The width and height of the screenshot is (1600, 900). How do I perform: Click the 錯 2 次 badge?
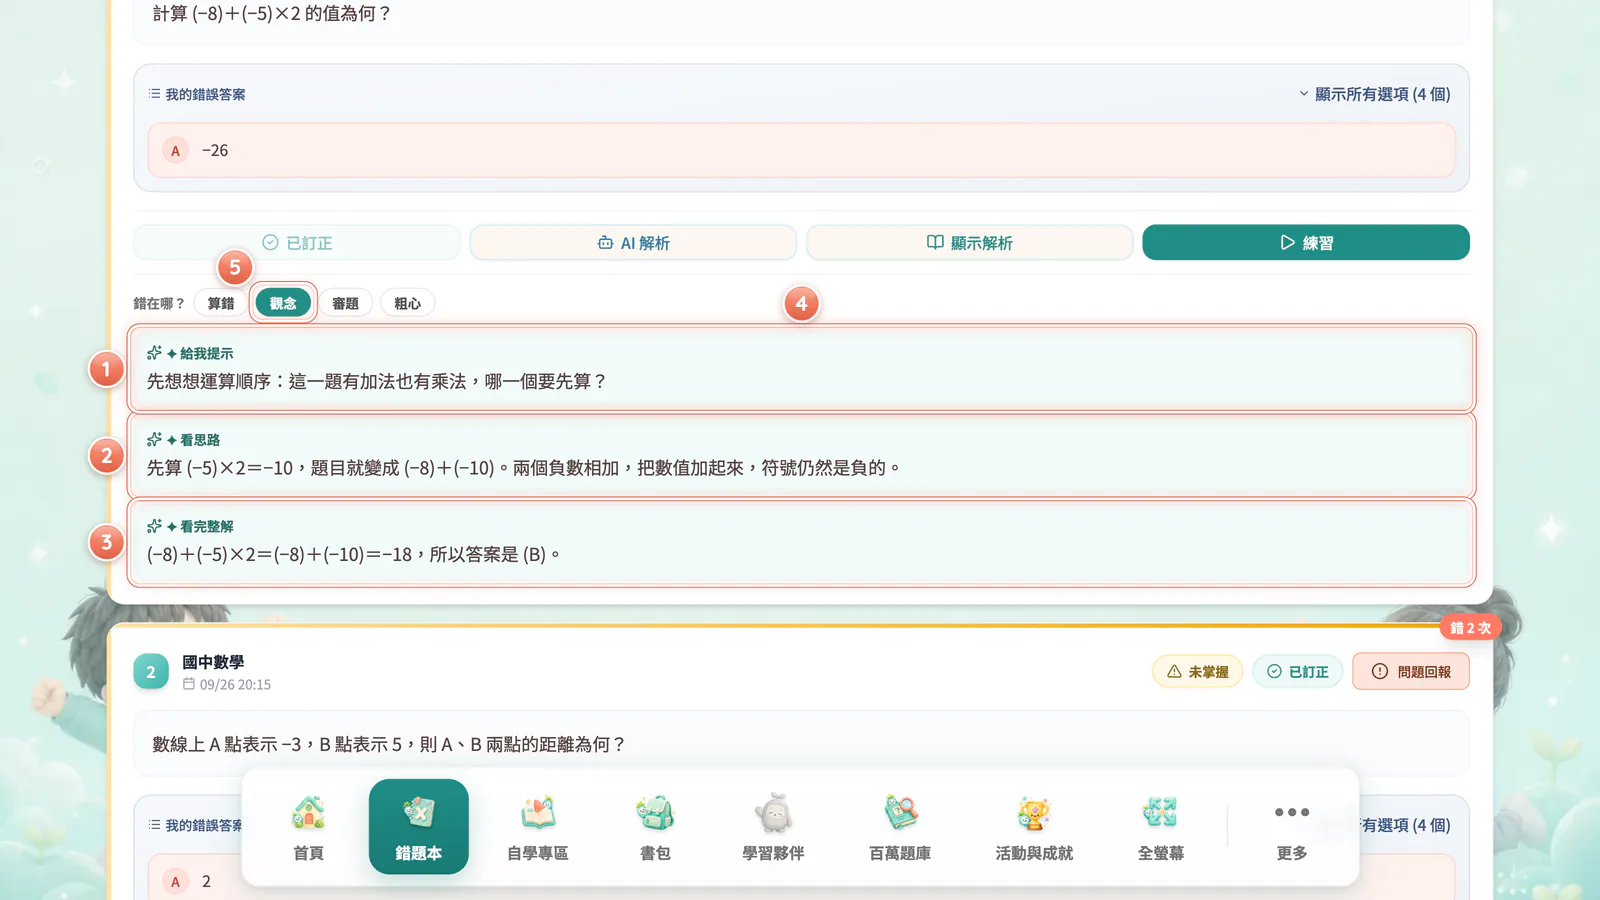point(1470,628)
